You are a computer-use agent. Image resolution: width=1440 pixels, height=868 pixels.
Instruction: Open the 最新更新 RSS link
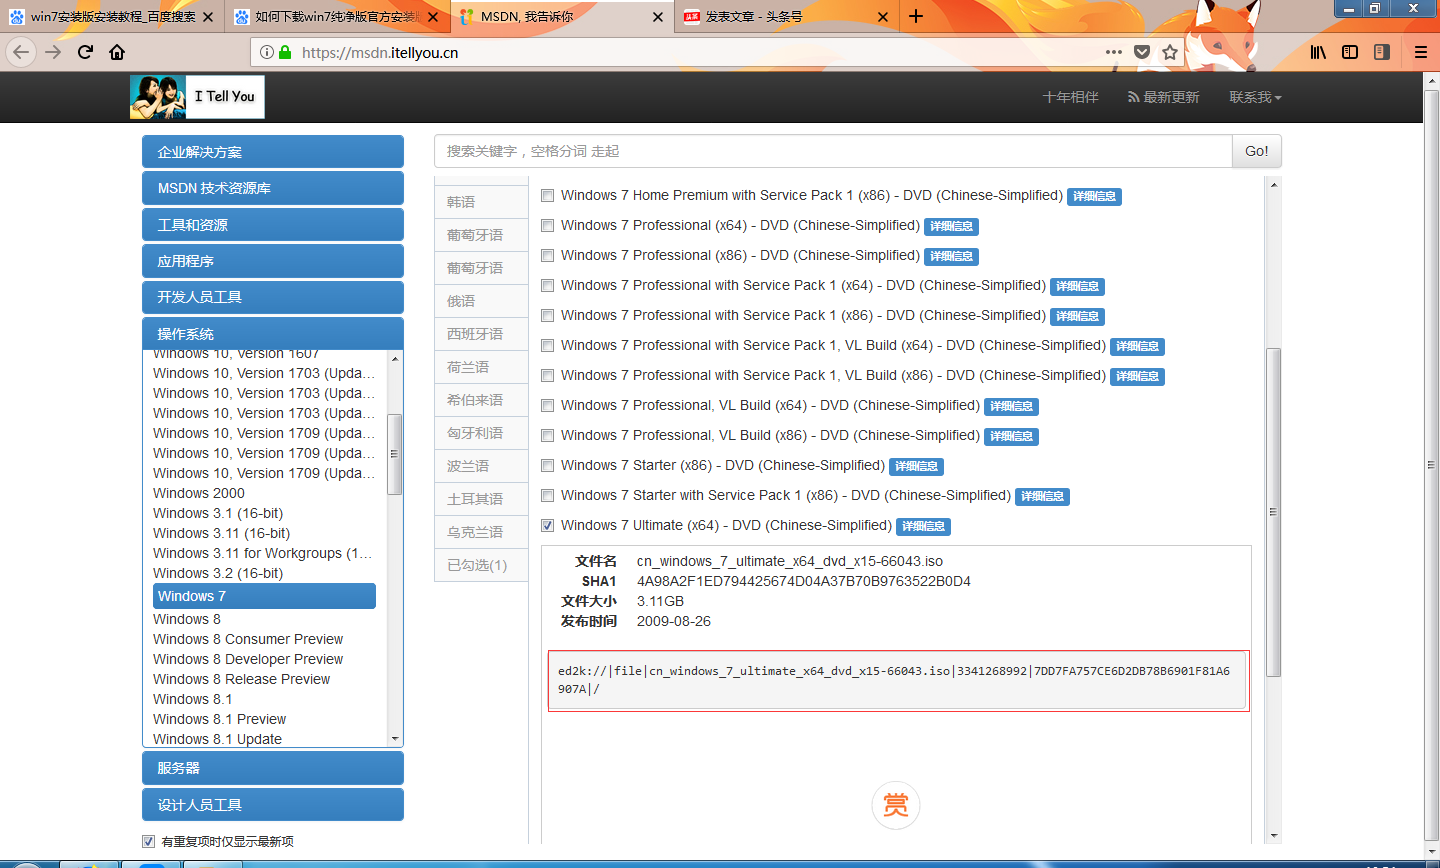coord(1163,97)
